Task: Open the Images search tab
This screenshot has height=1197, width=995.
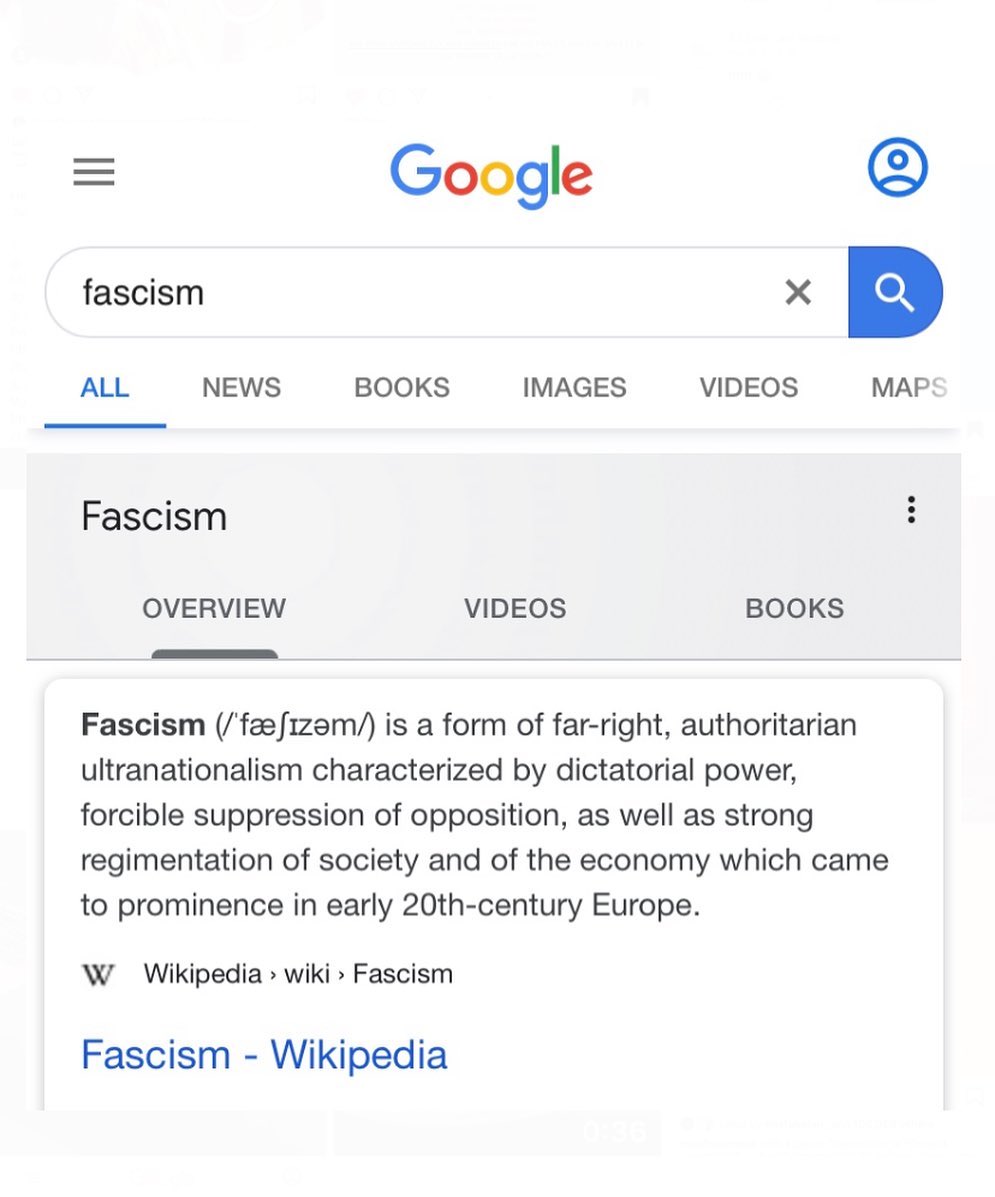Action: (x=574, y=388)
